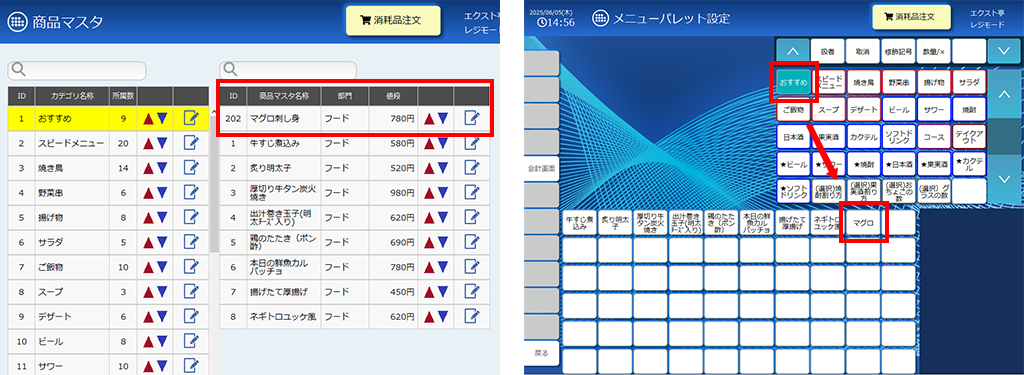
Task: Collapse palette with top-left up chevron
Action: [x=792, y=50]
